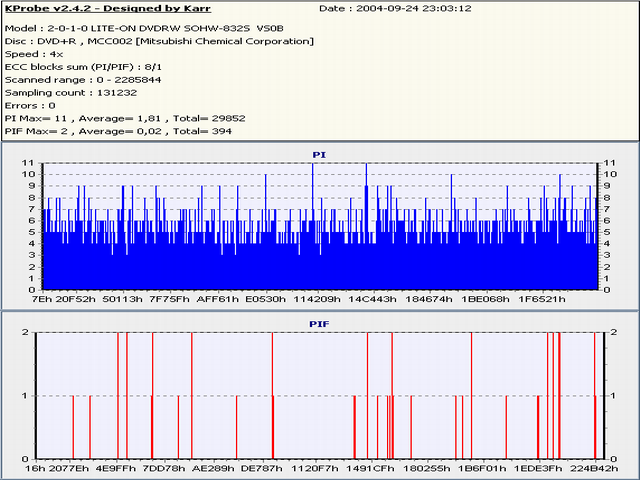Image resolution: width=640 pixels, height=480 pixels.
Task: Select the E0530h axis label
Action: point(265,299)
